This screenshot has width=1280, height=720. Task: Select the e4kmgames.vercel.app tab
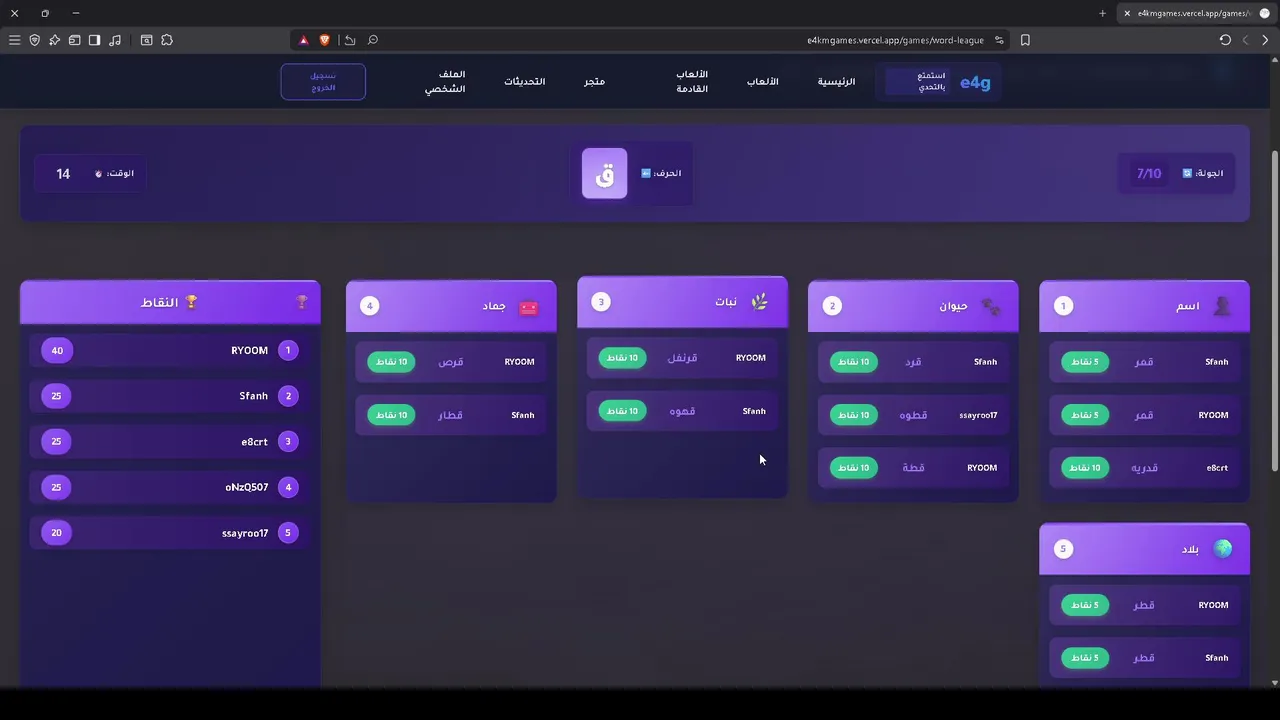(1198, 13)
